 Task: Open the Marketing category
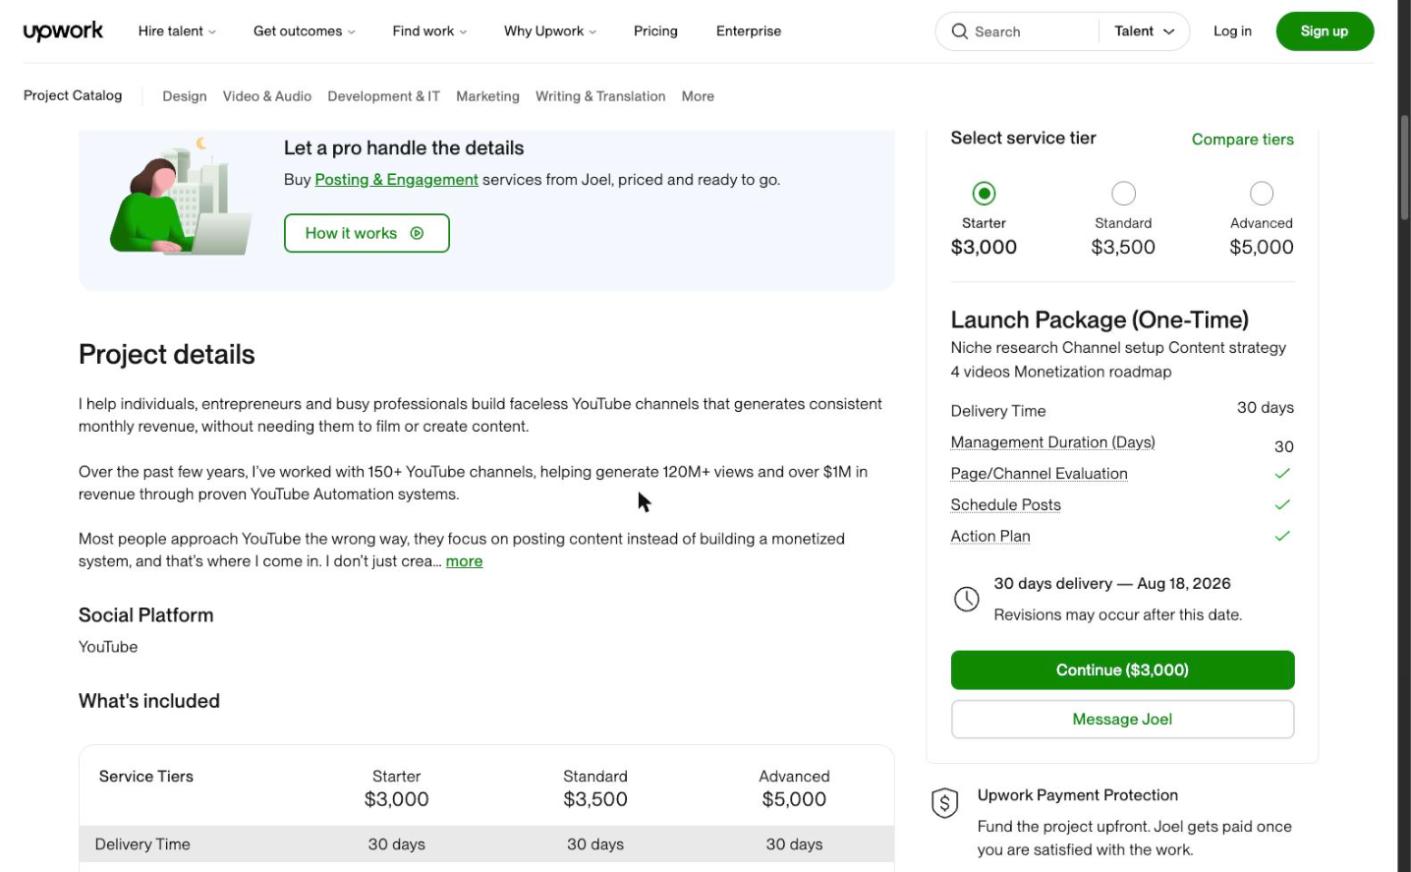(488, 96)
